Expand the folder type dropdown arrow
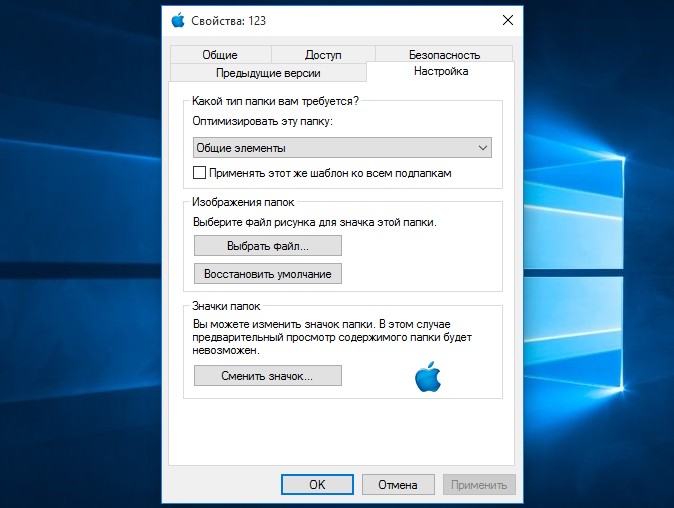 (x=482, y=148)
